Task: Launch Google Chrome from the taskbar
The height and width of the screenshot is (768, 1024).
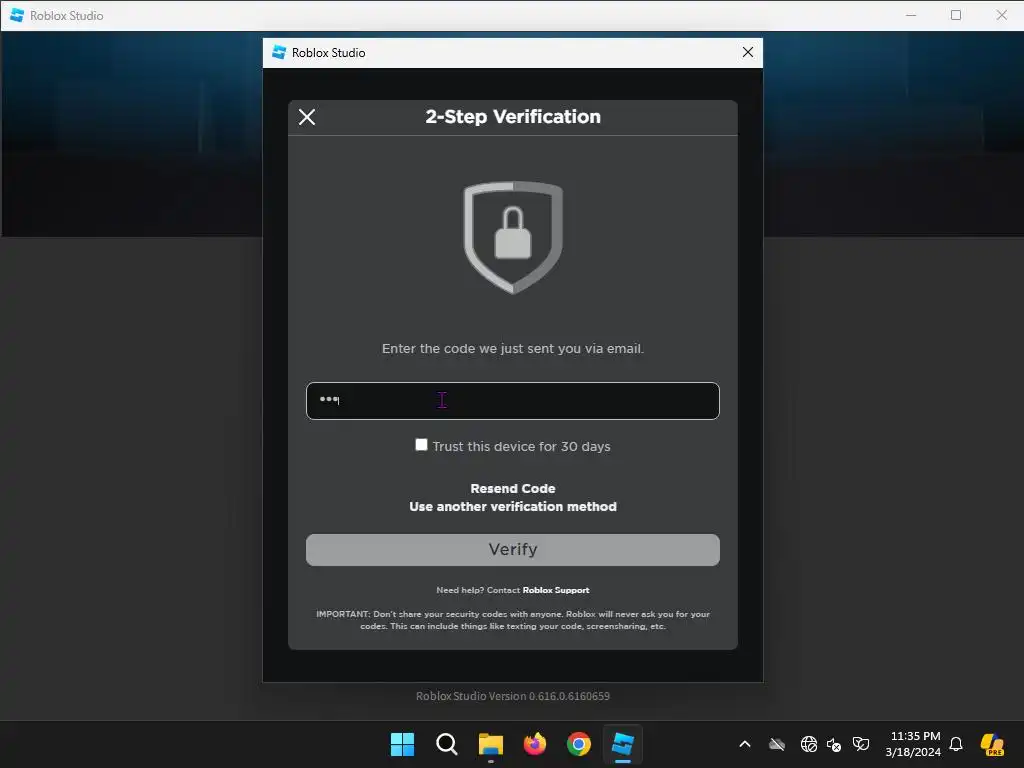Action: 579,744
